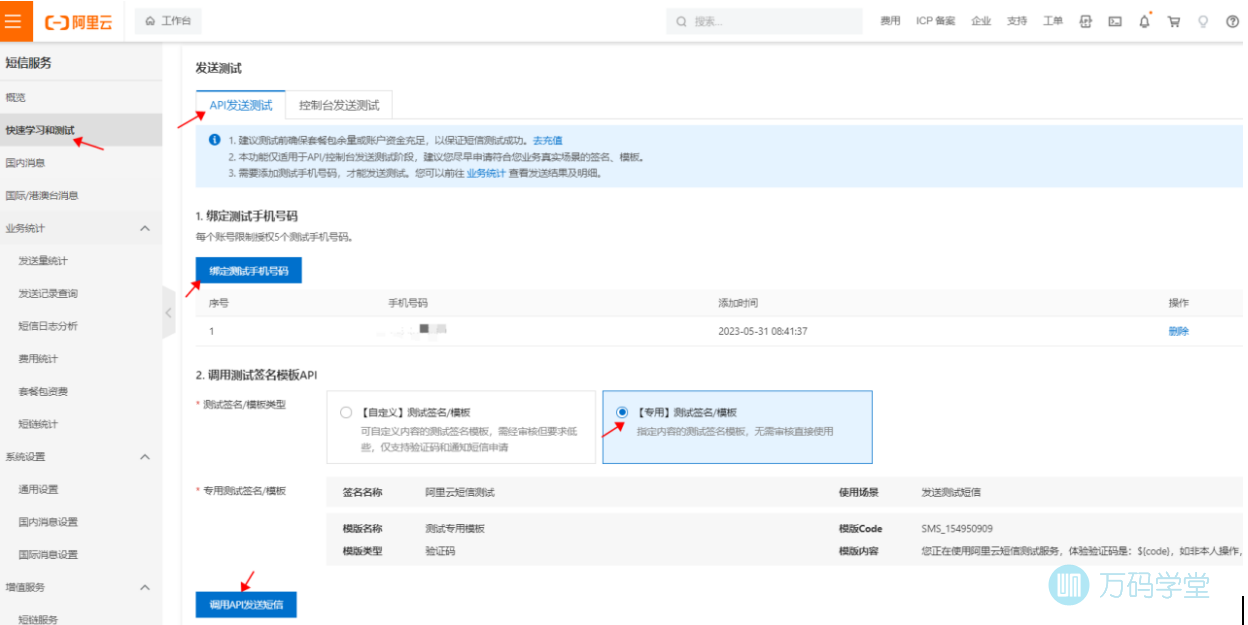
Task: Click the search box in top bar
Action: pos(764,21)
